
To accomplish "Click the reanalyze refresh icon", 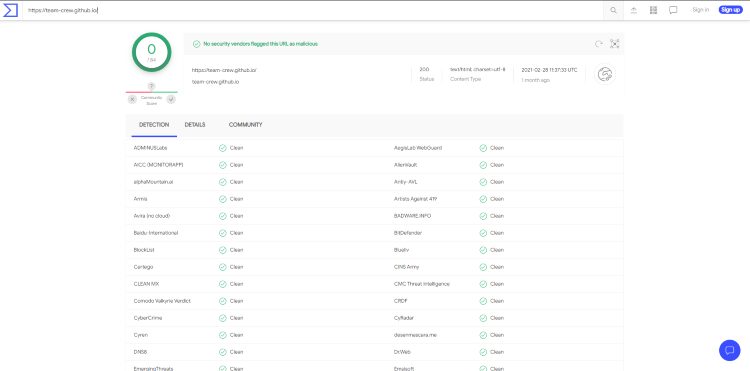I will (598, 44).
